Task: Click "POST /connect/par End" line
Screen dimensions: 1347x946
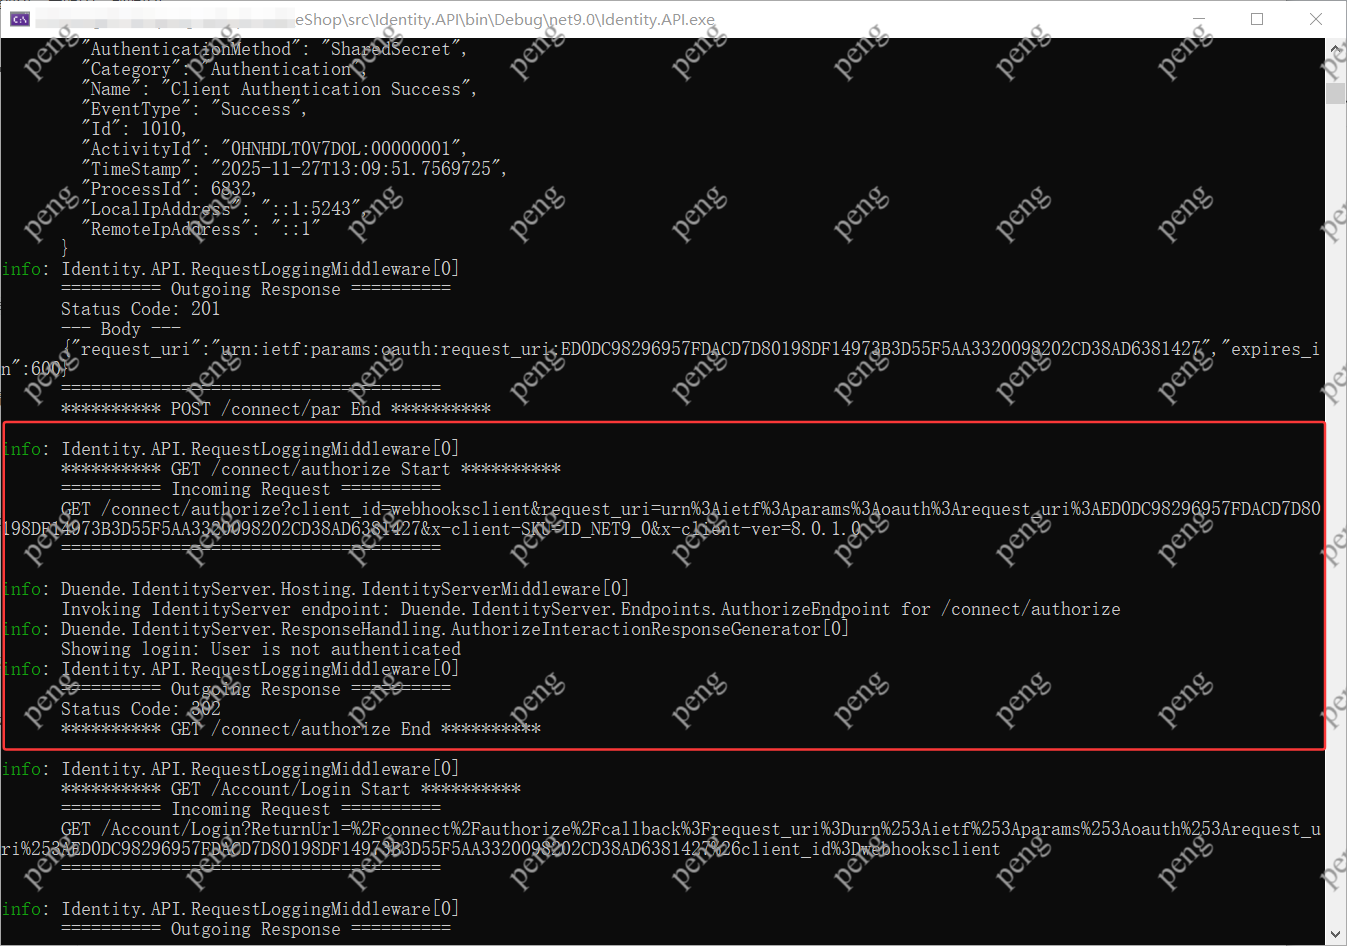Action: (x=276, y=409)
